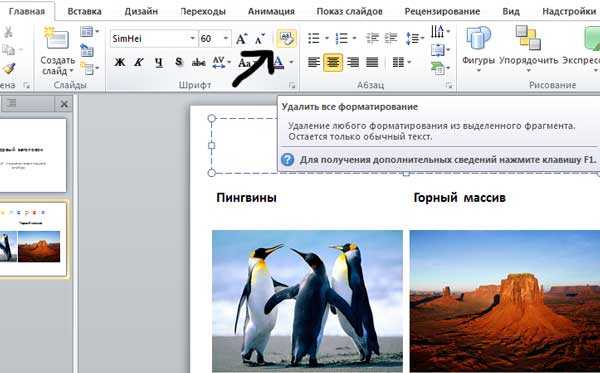Click the Copy icon in clipboard group
This screenshot has height=373, width=600.
point(8,50)
